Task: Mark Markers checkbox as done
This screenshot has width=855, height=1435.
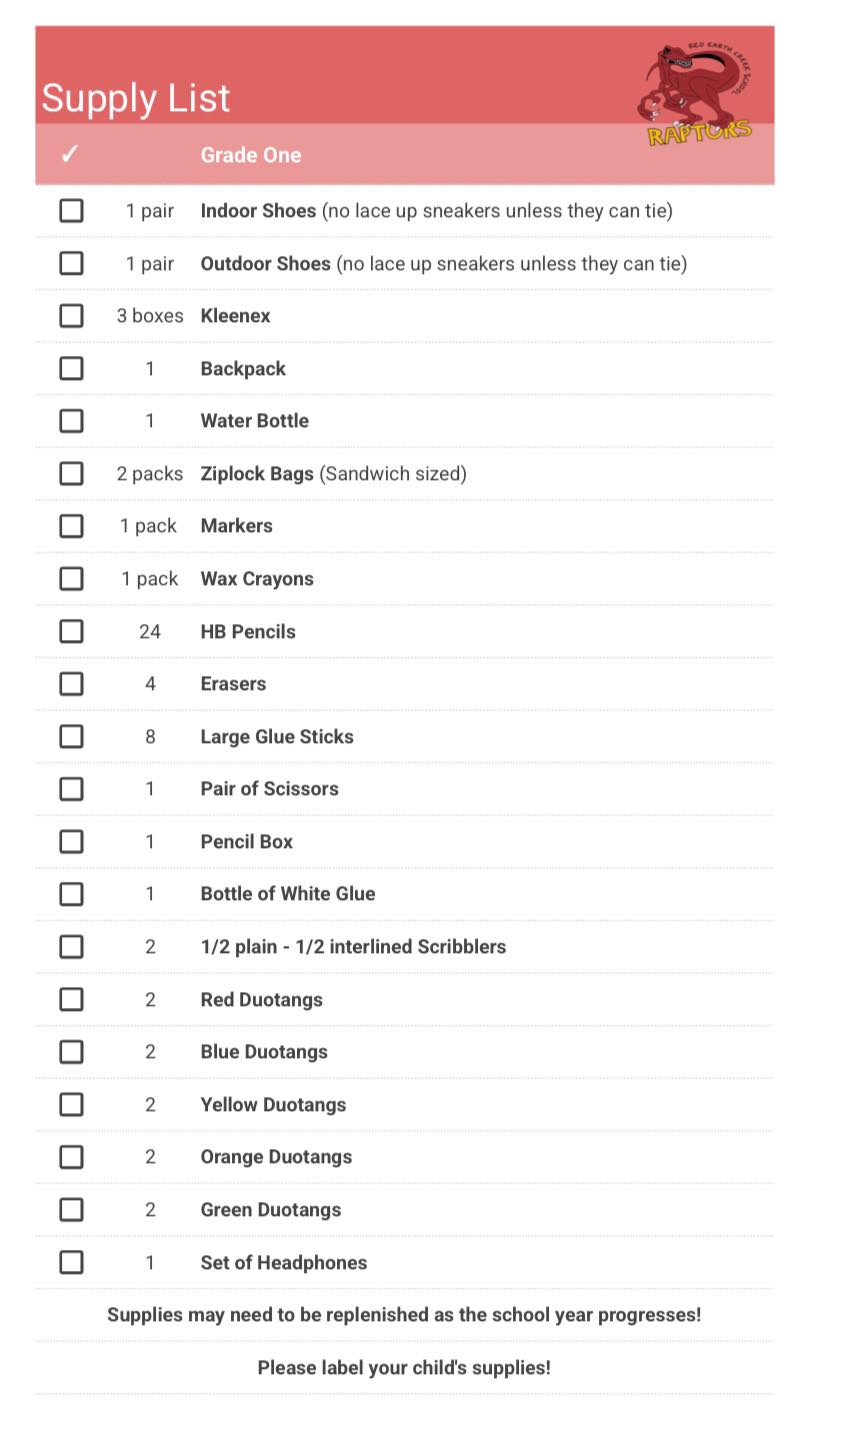Action: click(71, 526)
